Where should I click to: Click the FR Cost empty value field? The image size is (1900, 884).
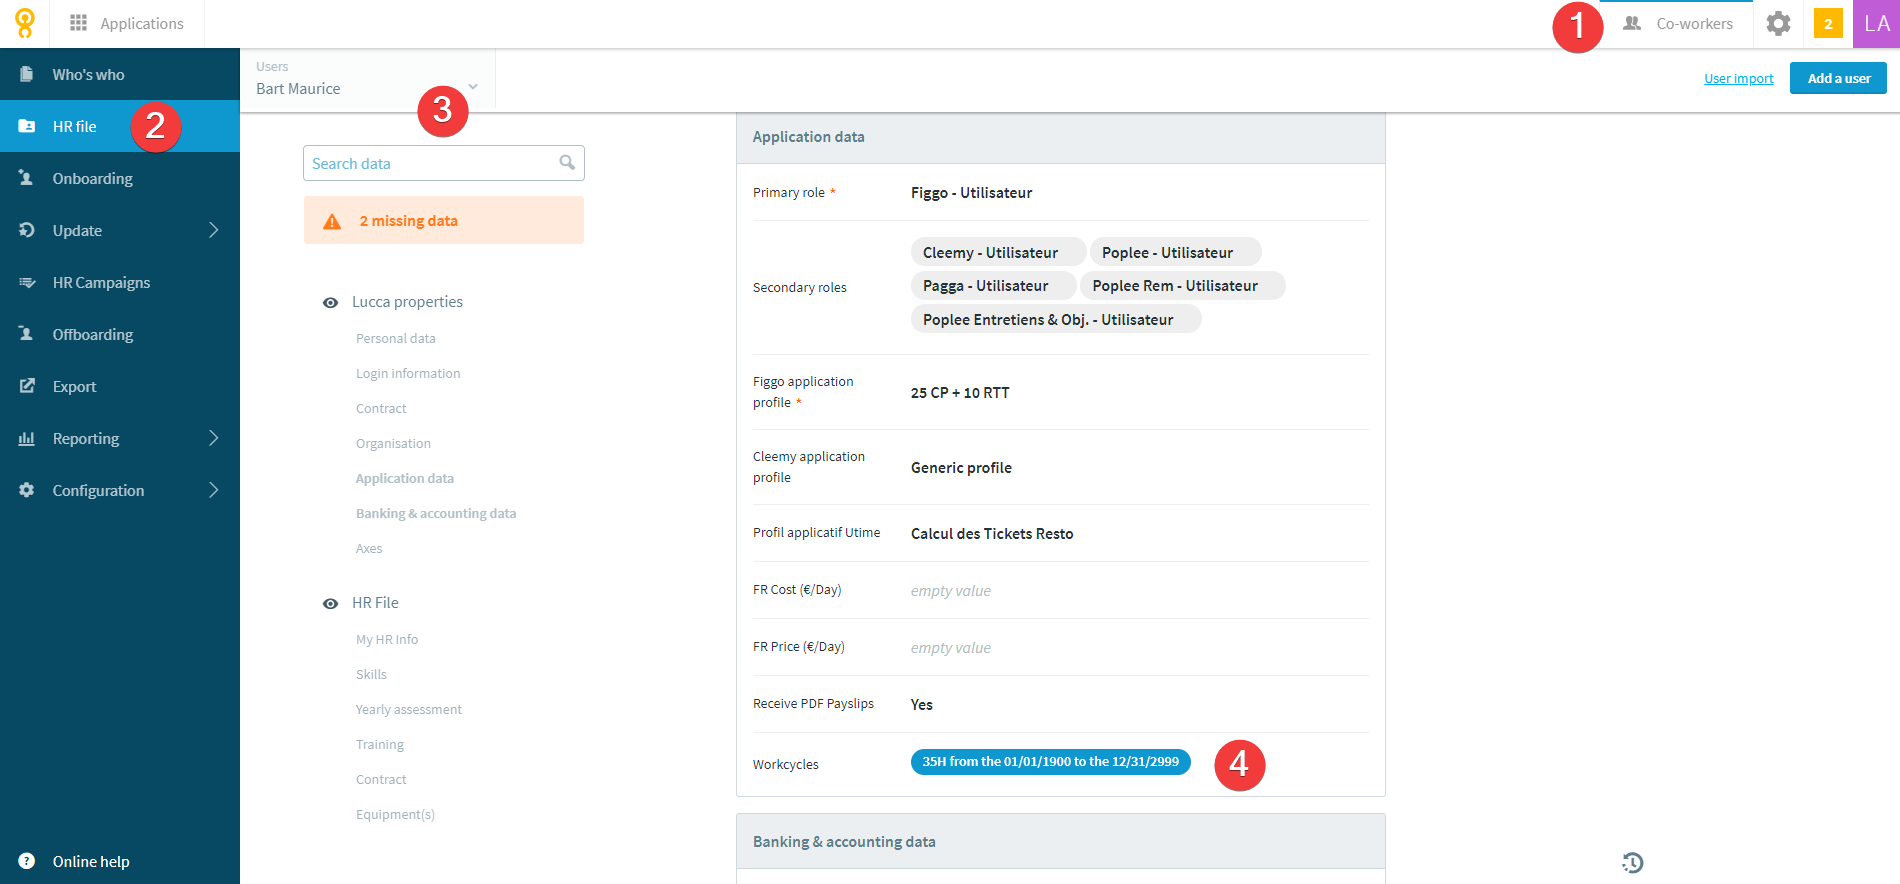[x=950, y=590]
